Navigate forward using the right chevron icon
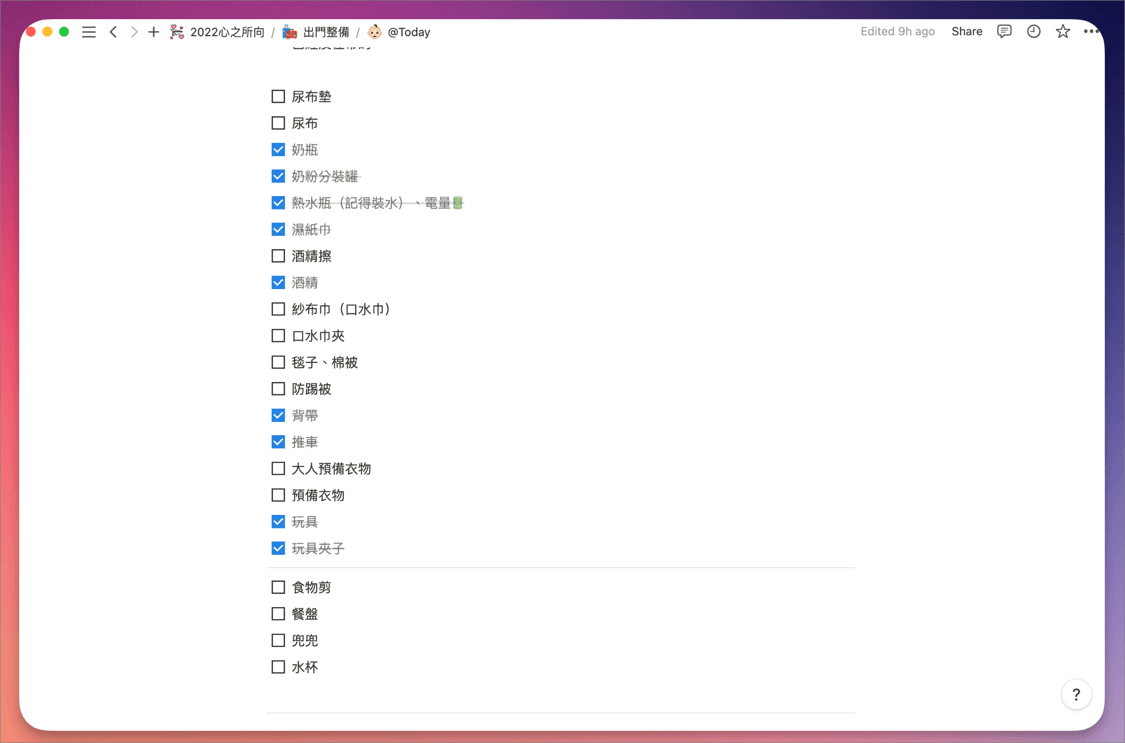 click(x=133, y=31)
